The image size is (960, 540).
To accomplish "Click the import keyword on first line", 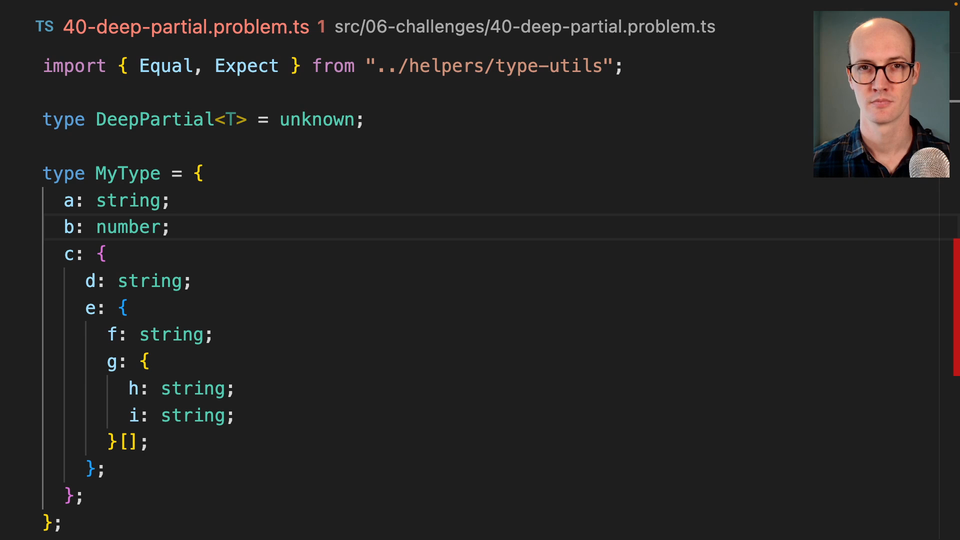I will pyautogui.click(x=74, y=66).
